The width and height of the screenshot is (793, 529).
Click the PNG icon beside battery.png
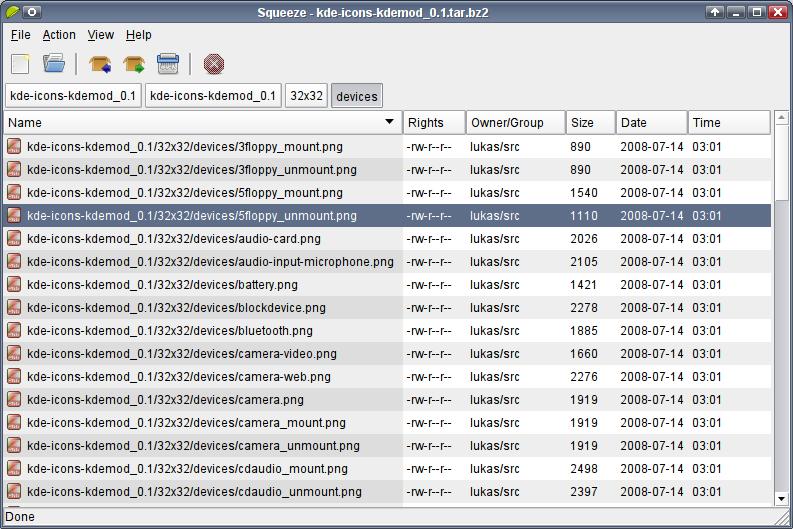14,285
